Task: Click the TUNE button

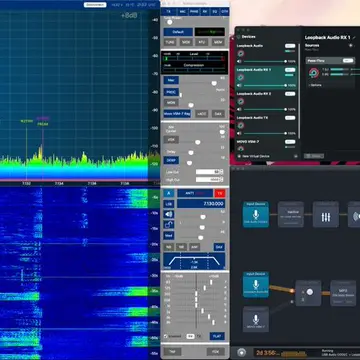Action: 170,42
